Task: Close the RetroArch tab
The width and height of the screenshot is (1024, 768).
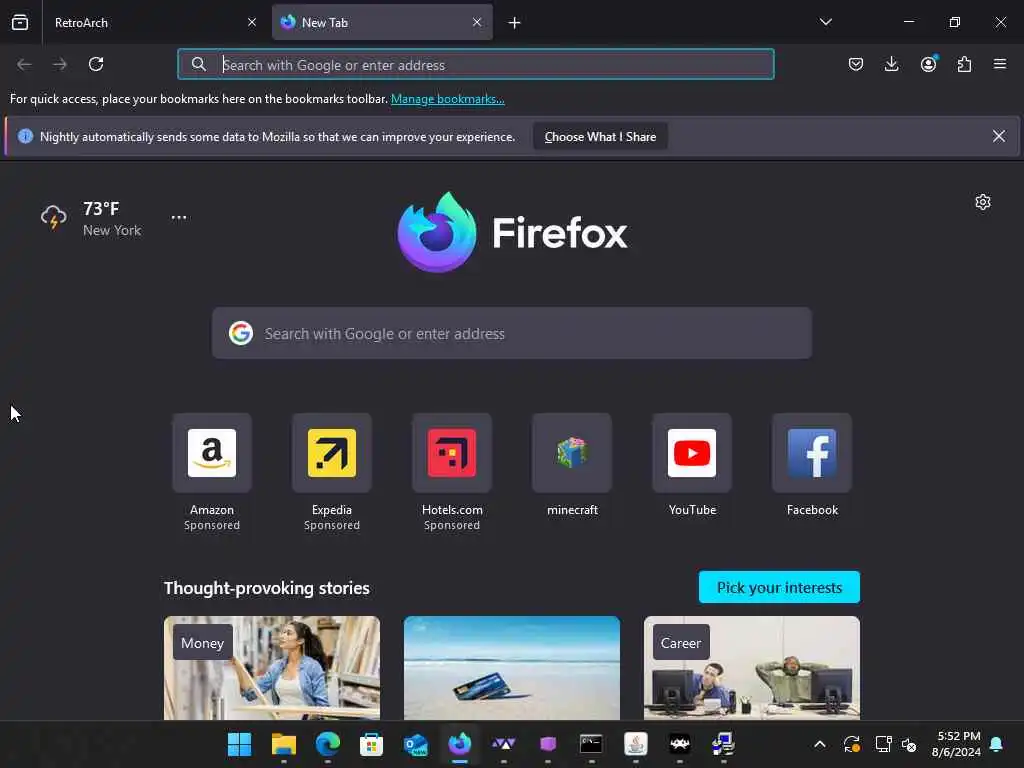Action: (252, 23)
